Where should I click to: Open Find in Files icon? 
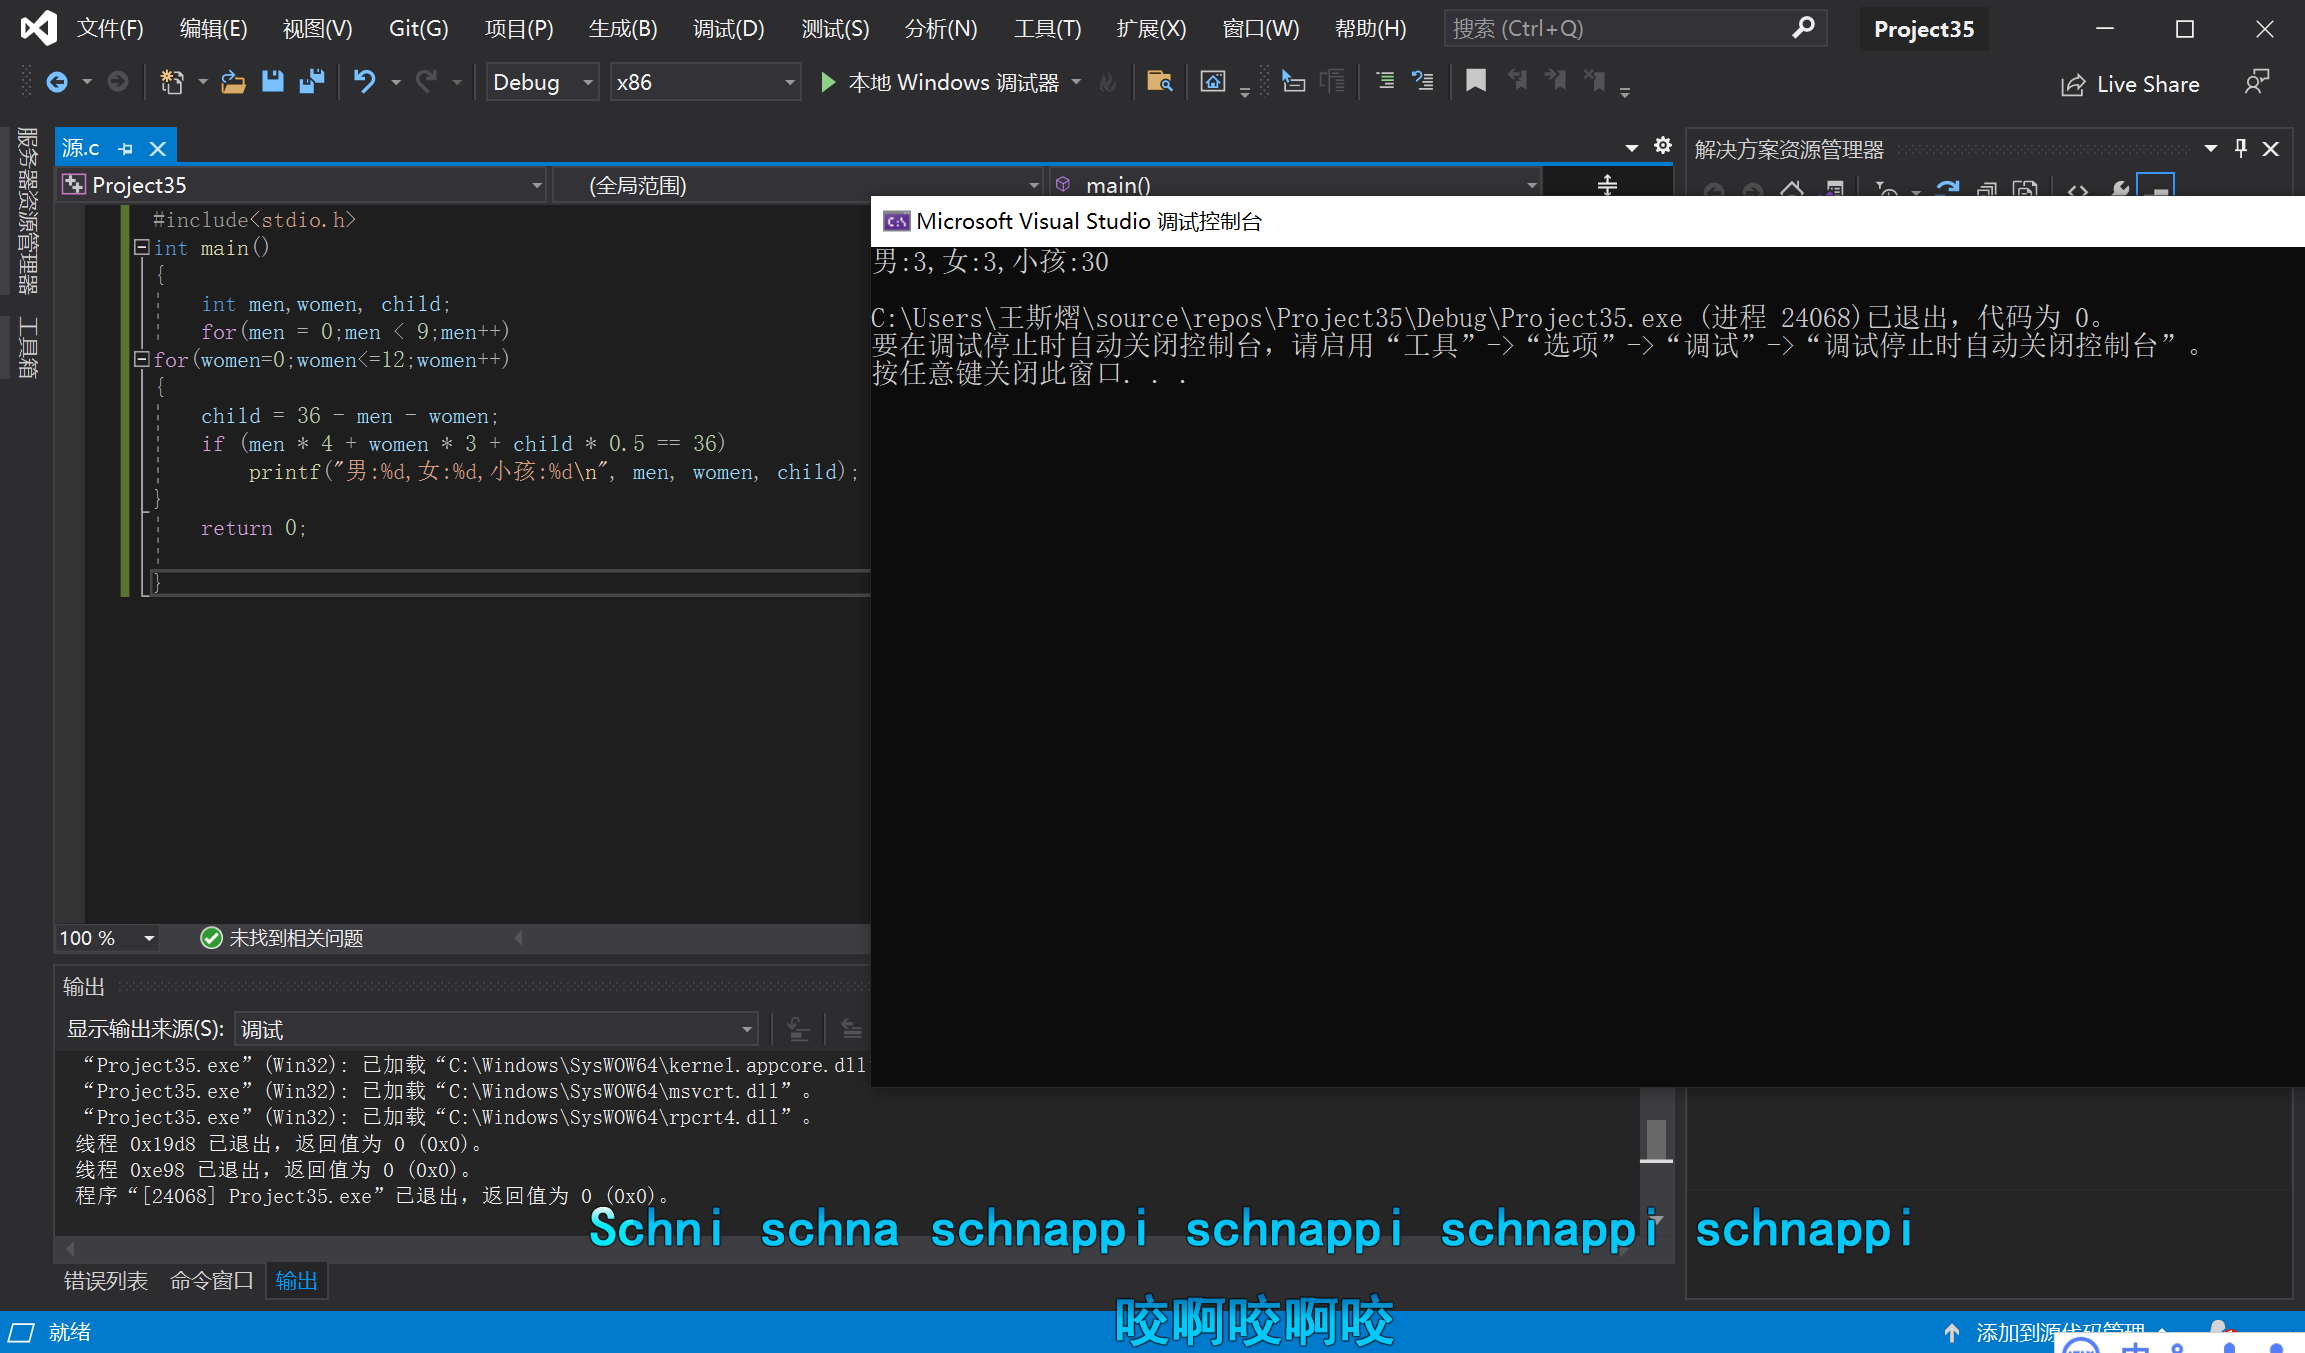[1159, 82]
